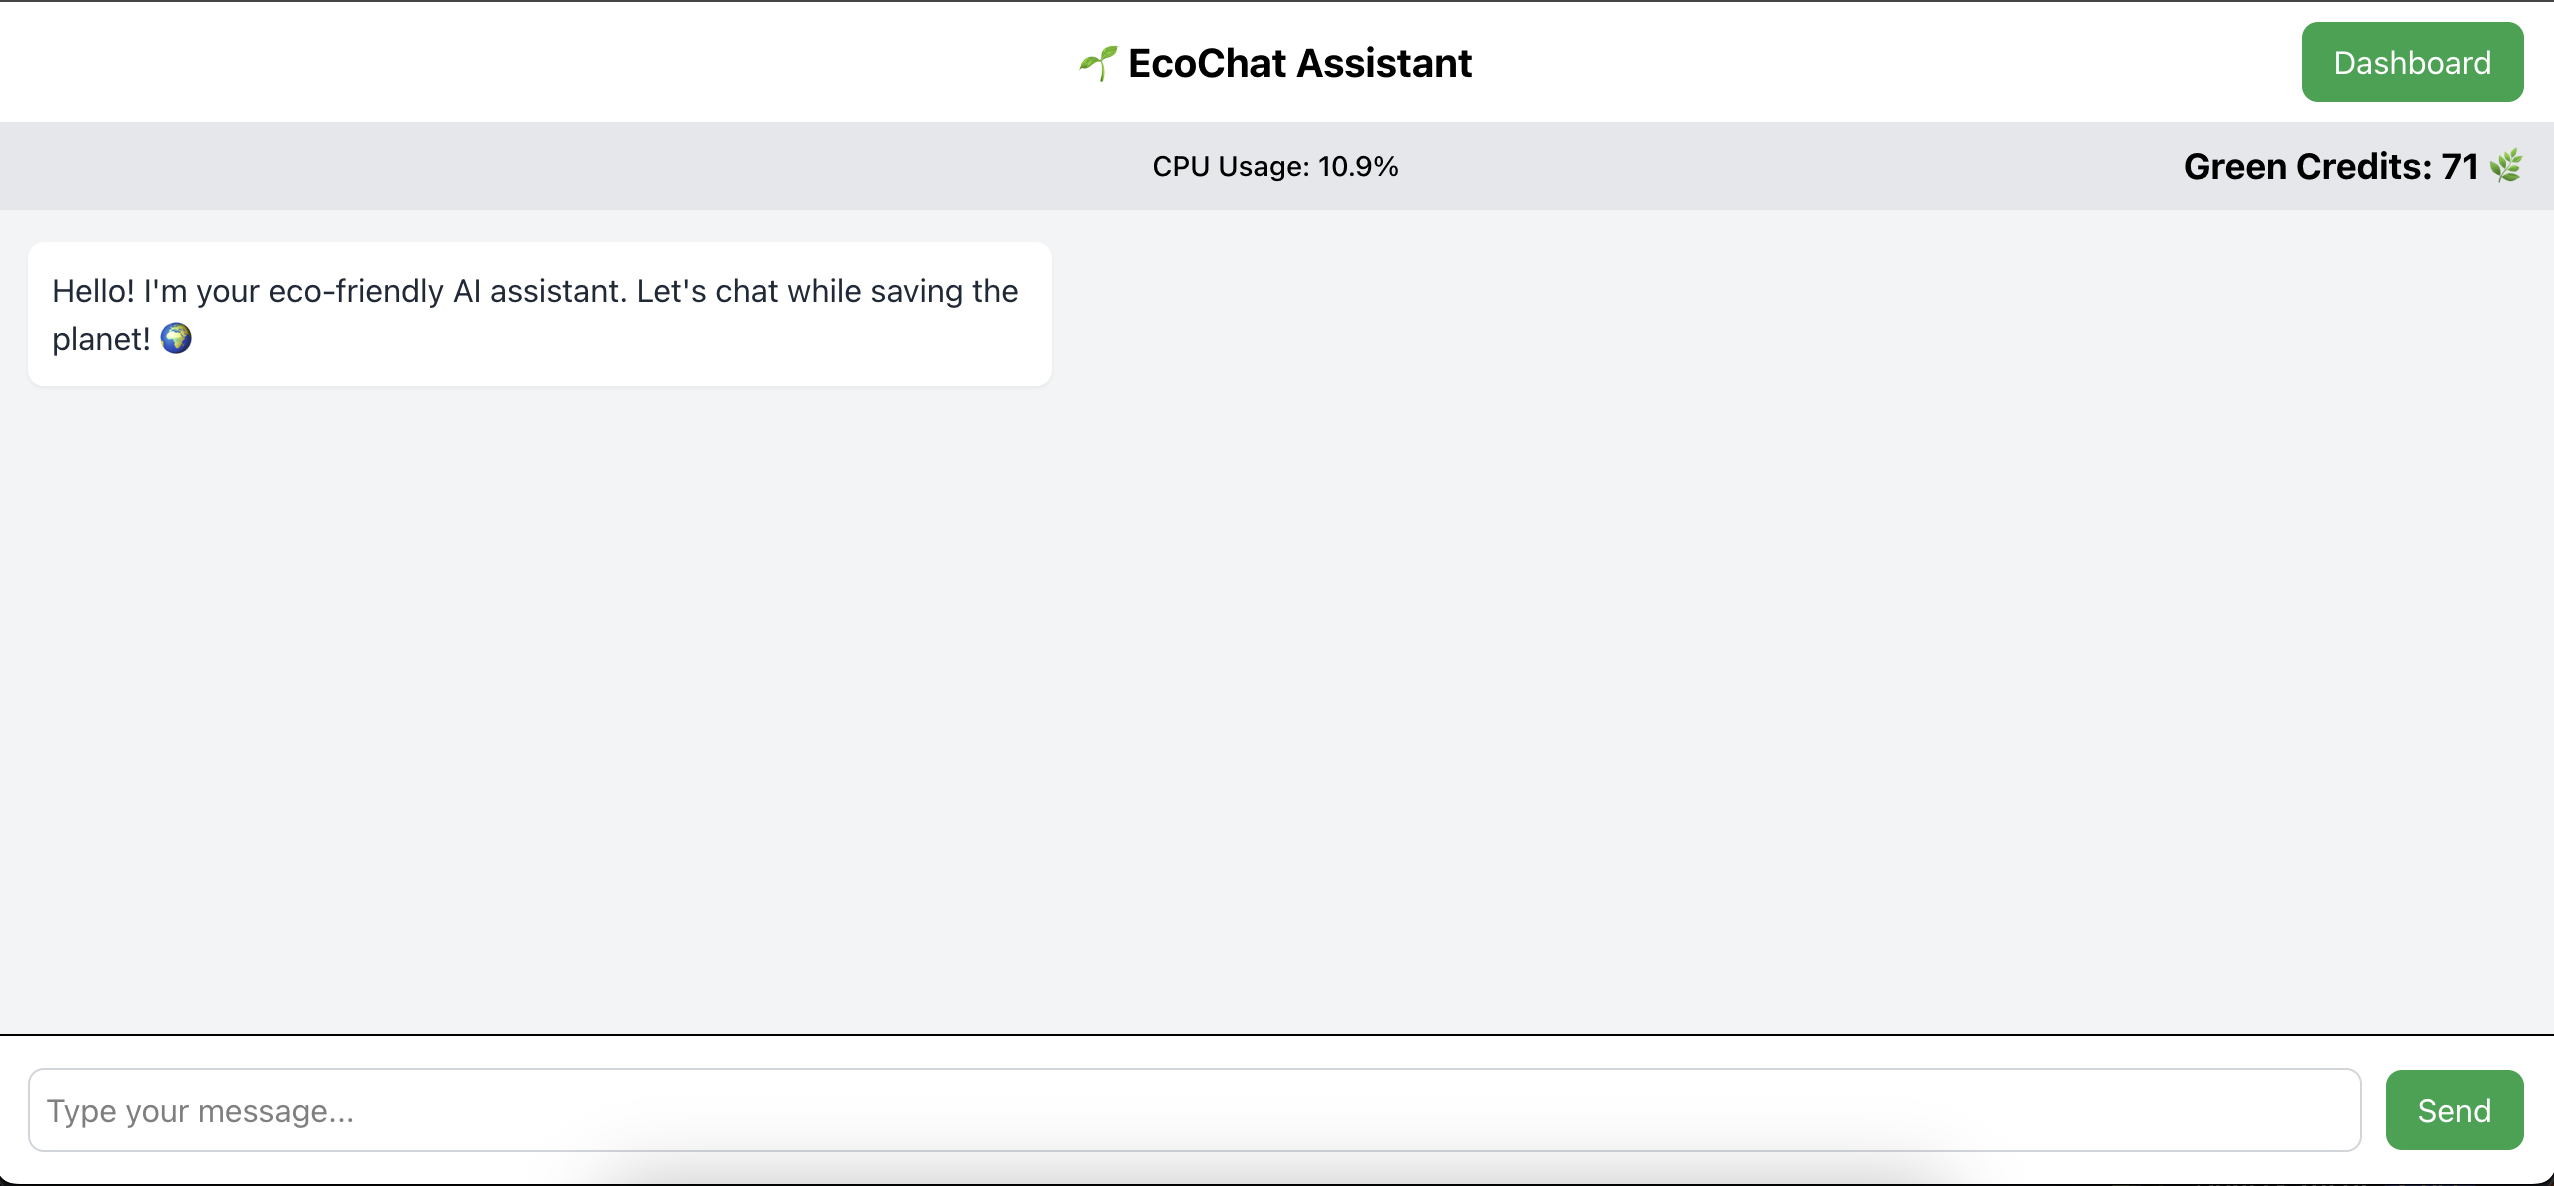Click the leaf icon beside Green Credits
2554x1186 pixels.
(2506, 166)
